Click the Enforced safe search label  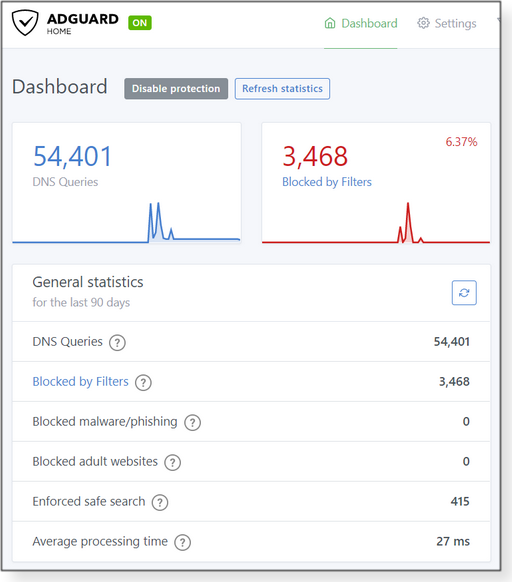tap(89, 501)
